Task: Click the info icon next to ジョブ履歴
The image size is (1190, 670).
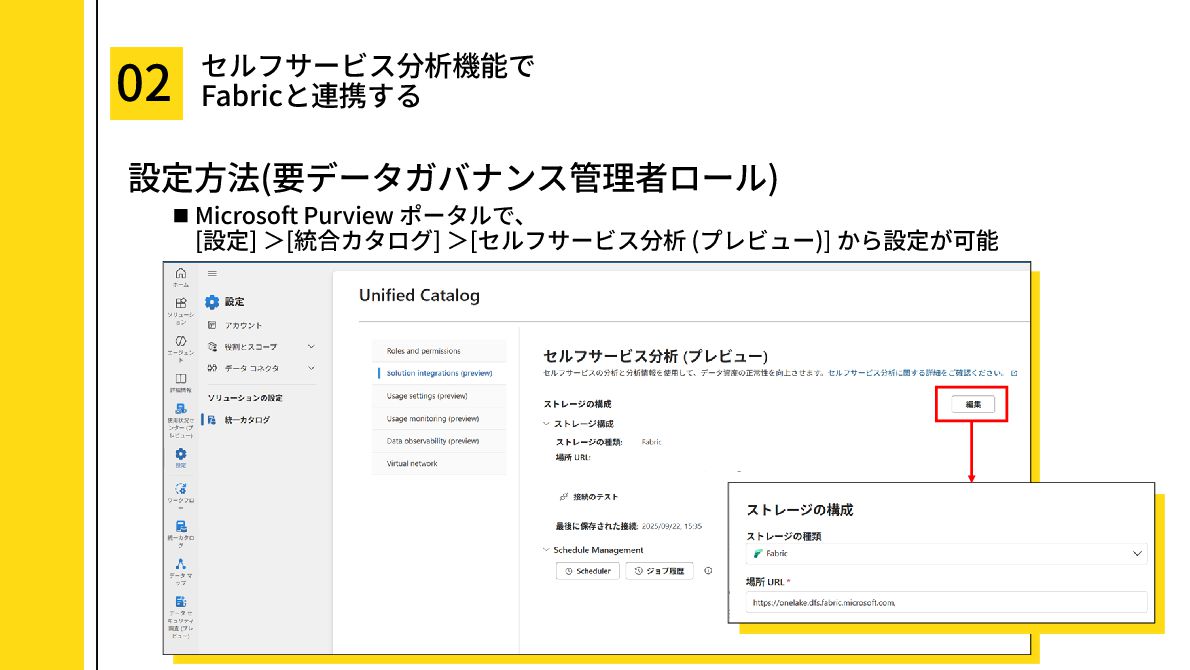Action: 708,571
